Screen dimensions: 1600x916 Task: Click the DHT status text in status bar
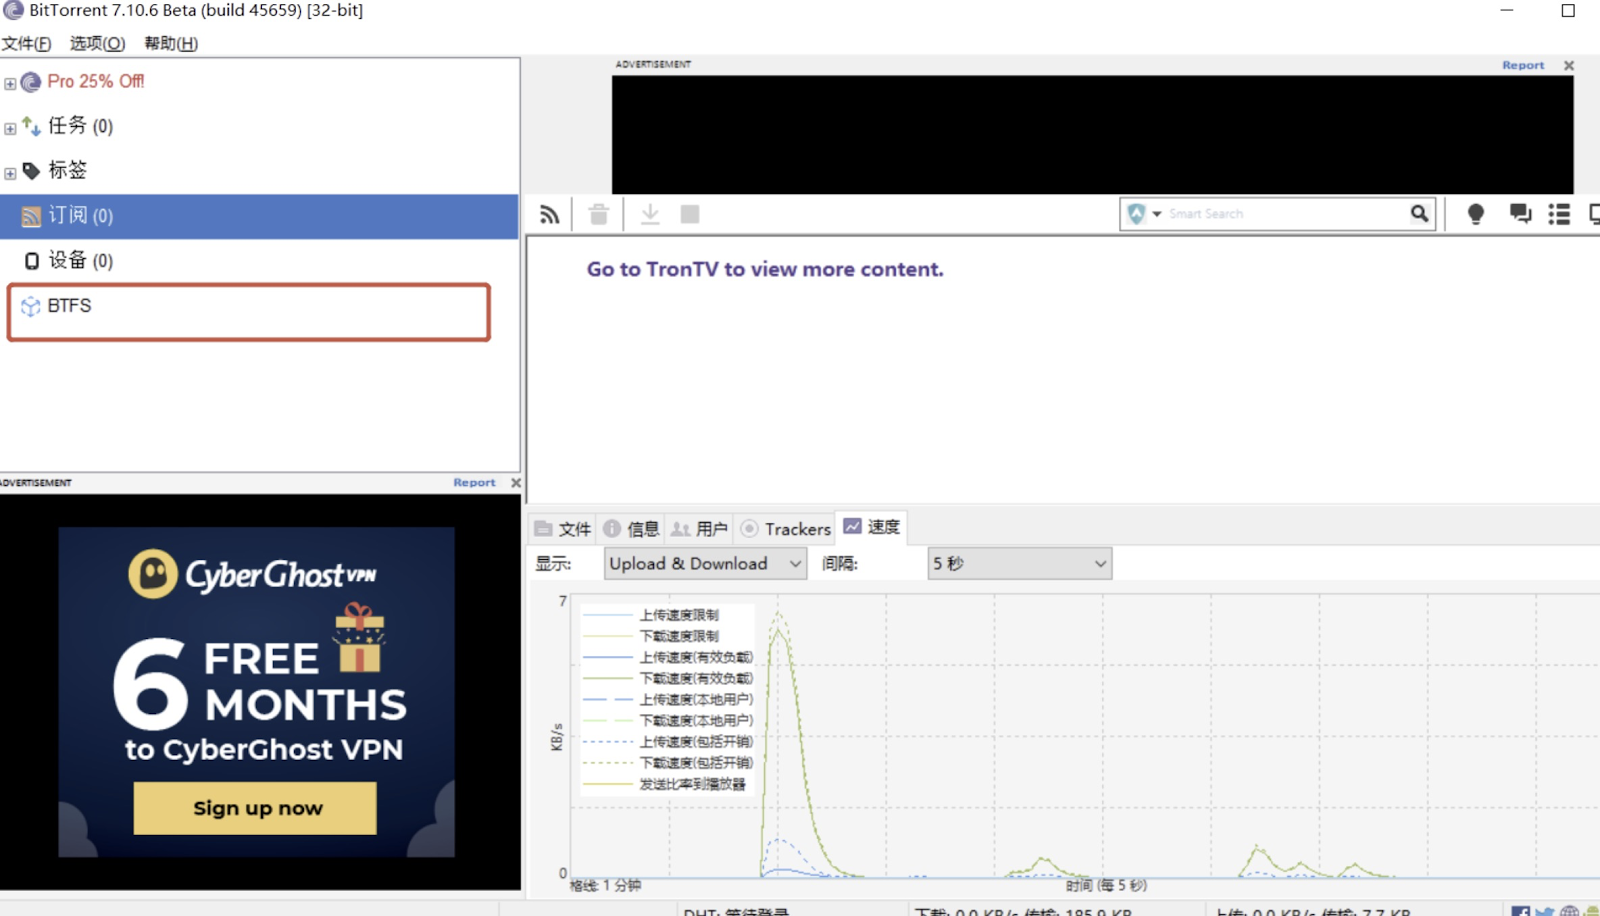point(737,911)
